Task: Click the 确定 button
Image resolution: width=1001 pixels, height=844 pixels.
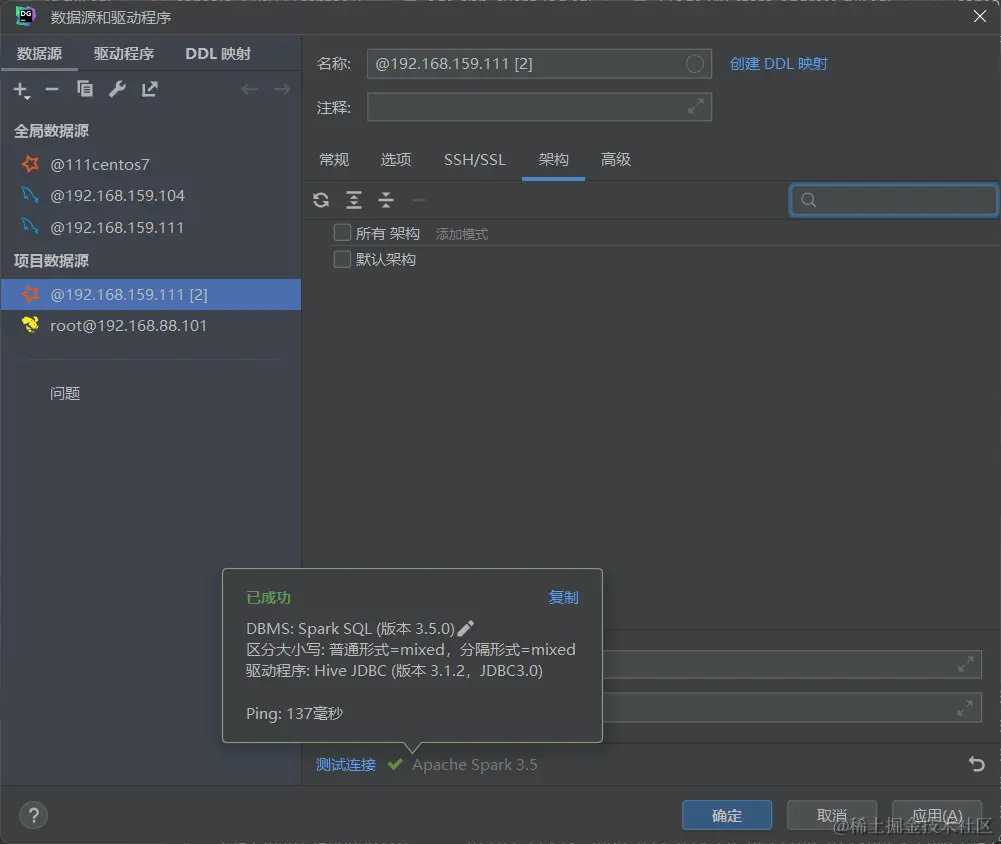Action: pyautogui.click(x=726, y=815)
